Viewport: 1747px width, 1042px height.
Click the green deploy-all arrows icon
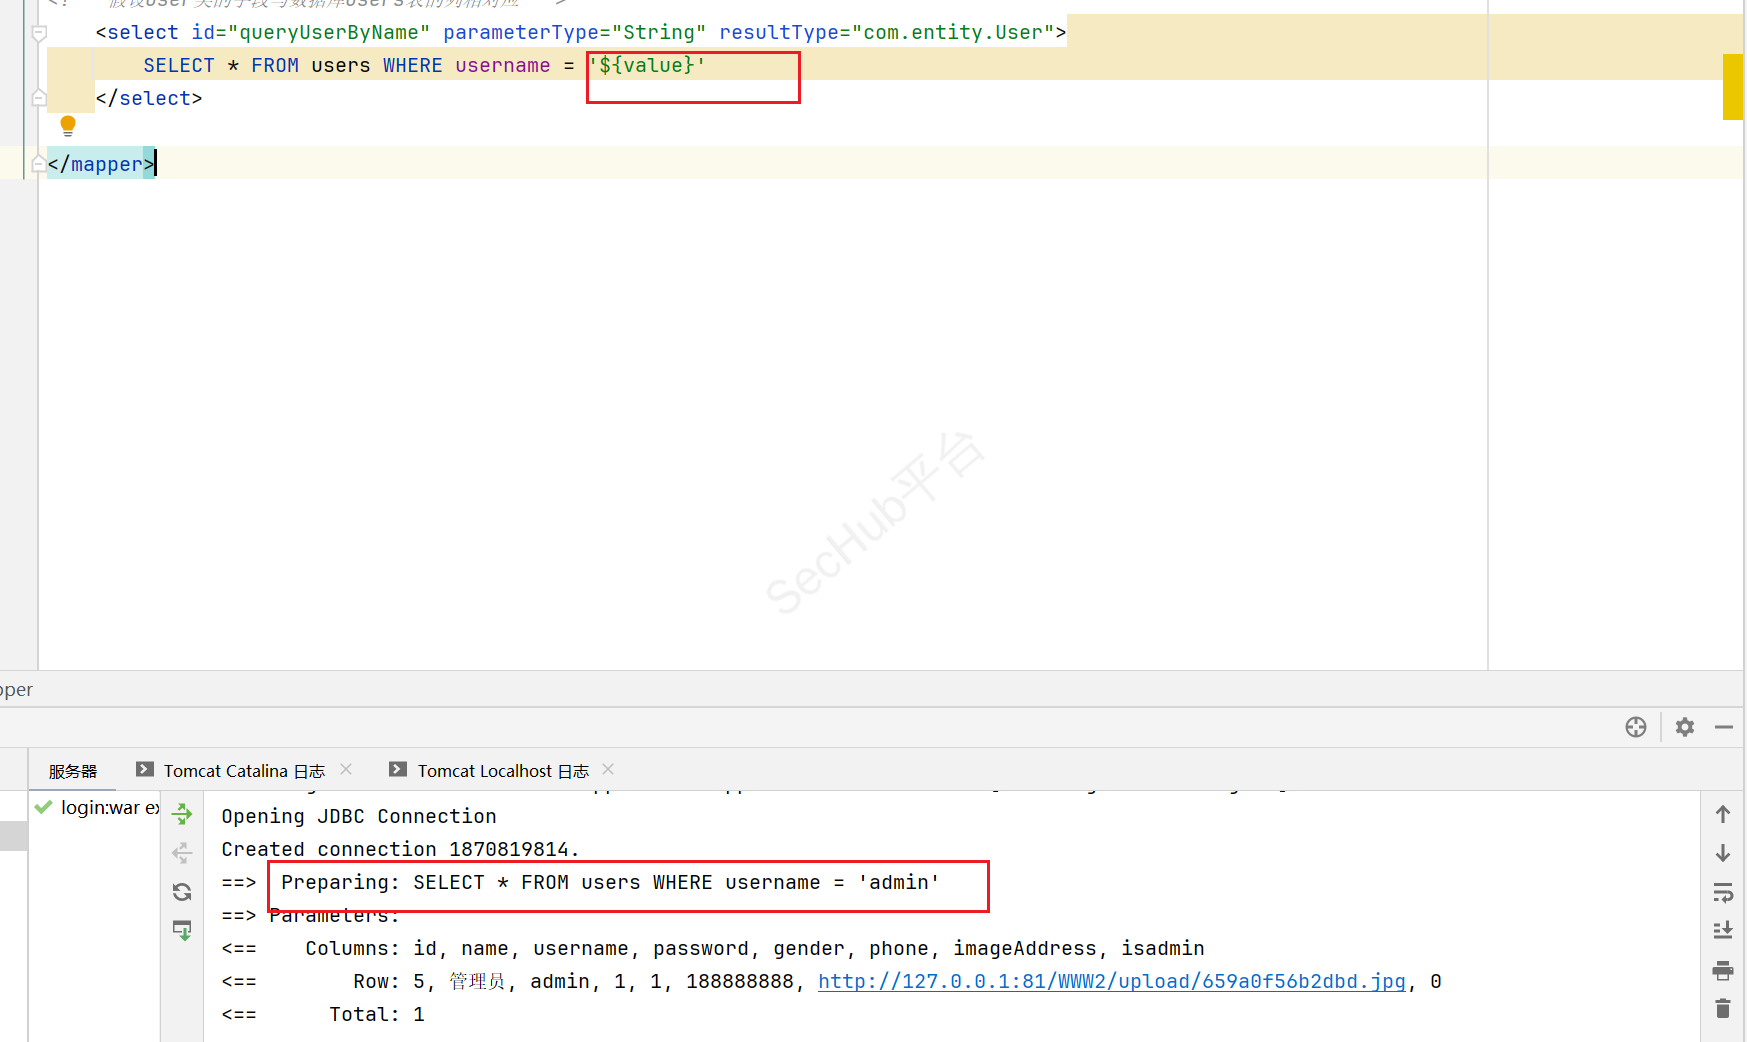tap(182, 815)
